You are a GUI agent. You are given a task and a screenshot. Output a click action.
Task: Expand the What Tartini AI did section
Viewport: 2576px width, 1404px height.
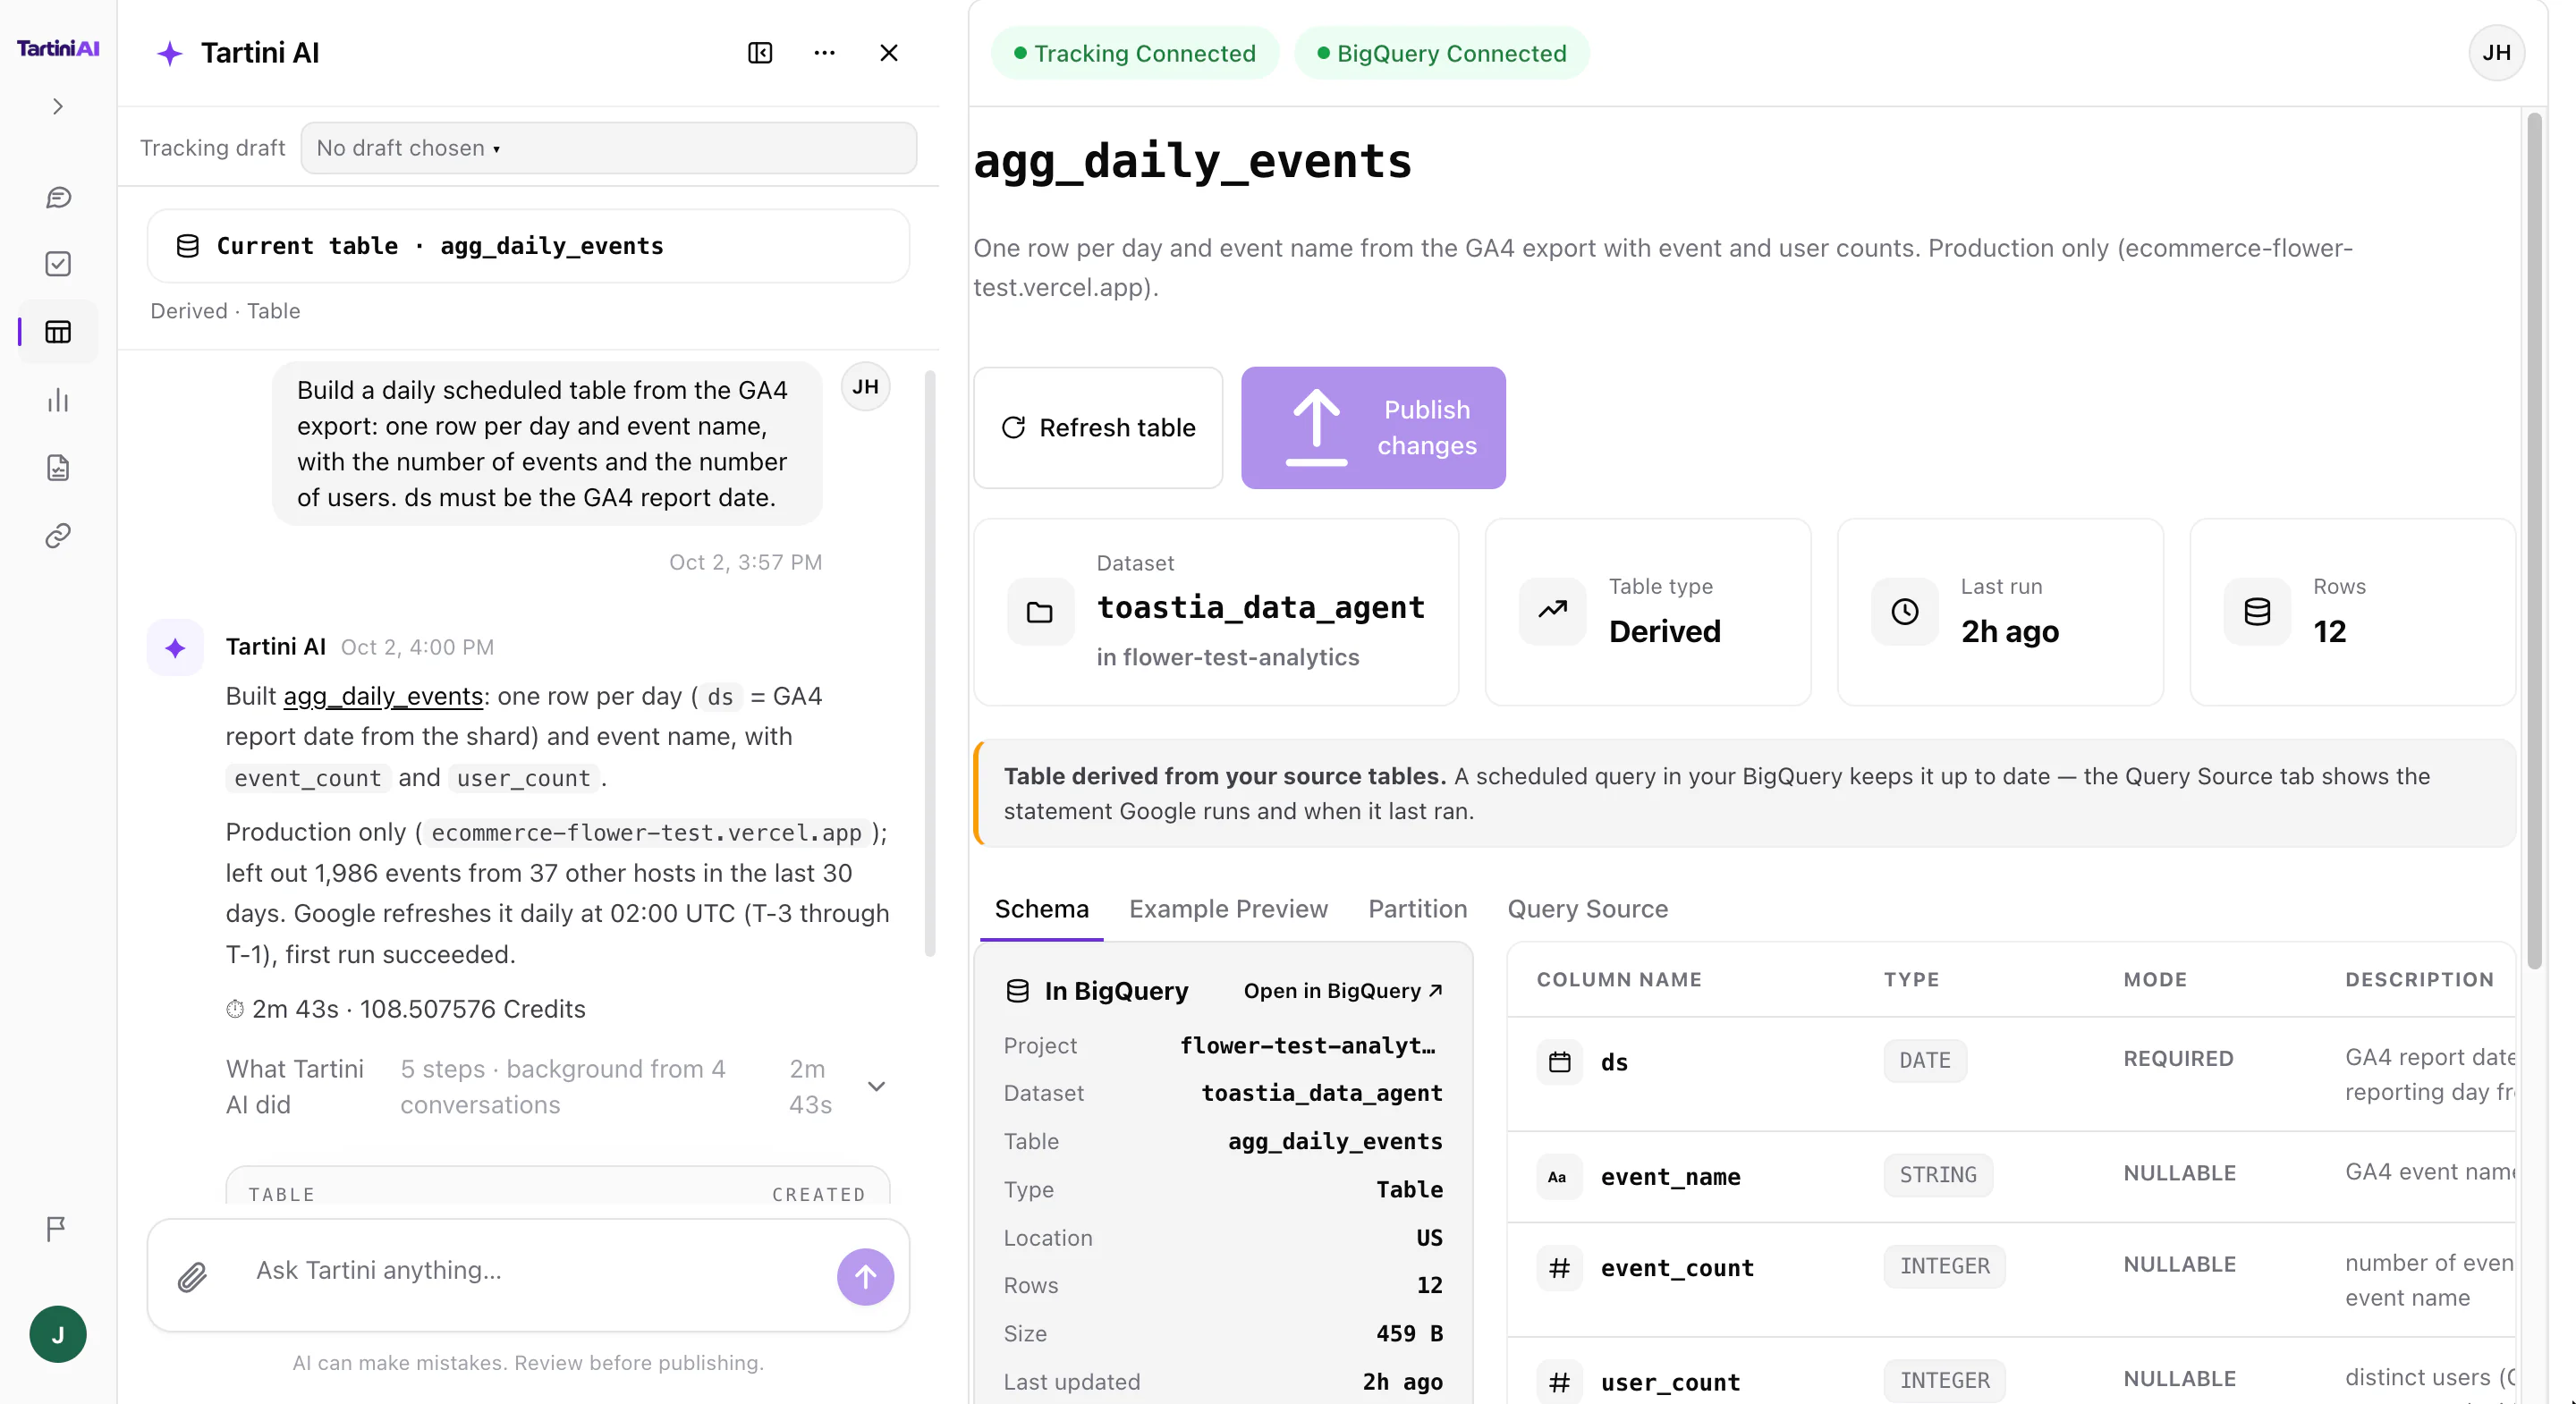point(557,1087)
